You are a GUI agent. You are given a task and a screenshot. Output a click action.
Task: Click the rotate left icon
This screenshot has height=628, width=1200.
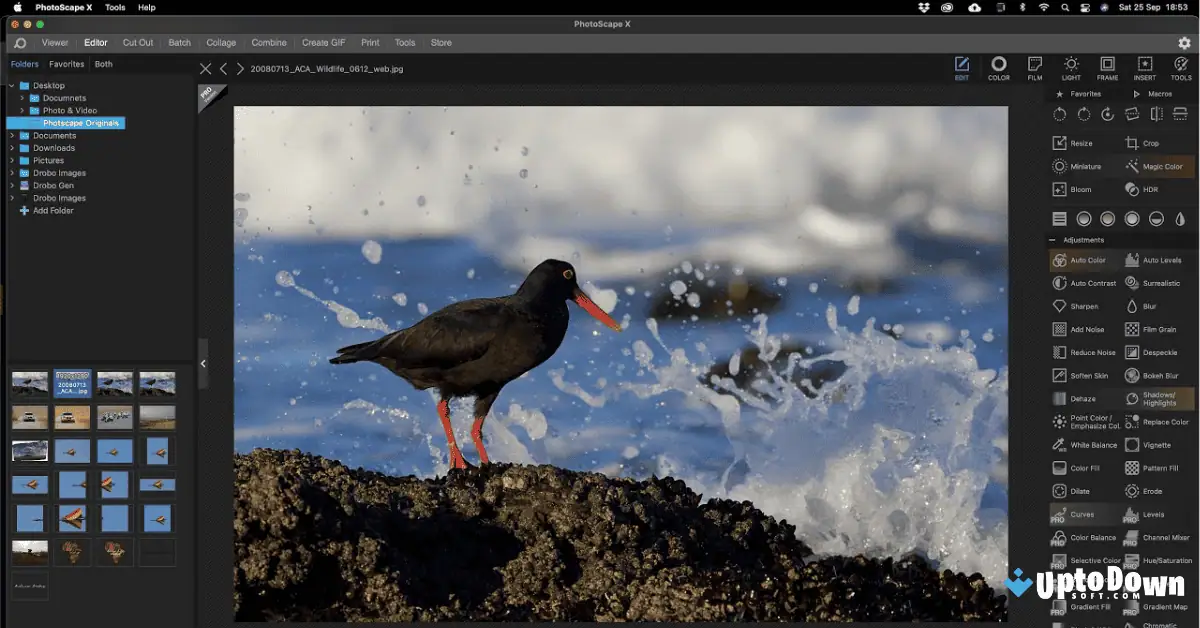pos(1062,114)
